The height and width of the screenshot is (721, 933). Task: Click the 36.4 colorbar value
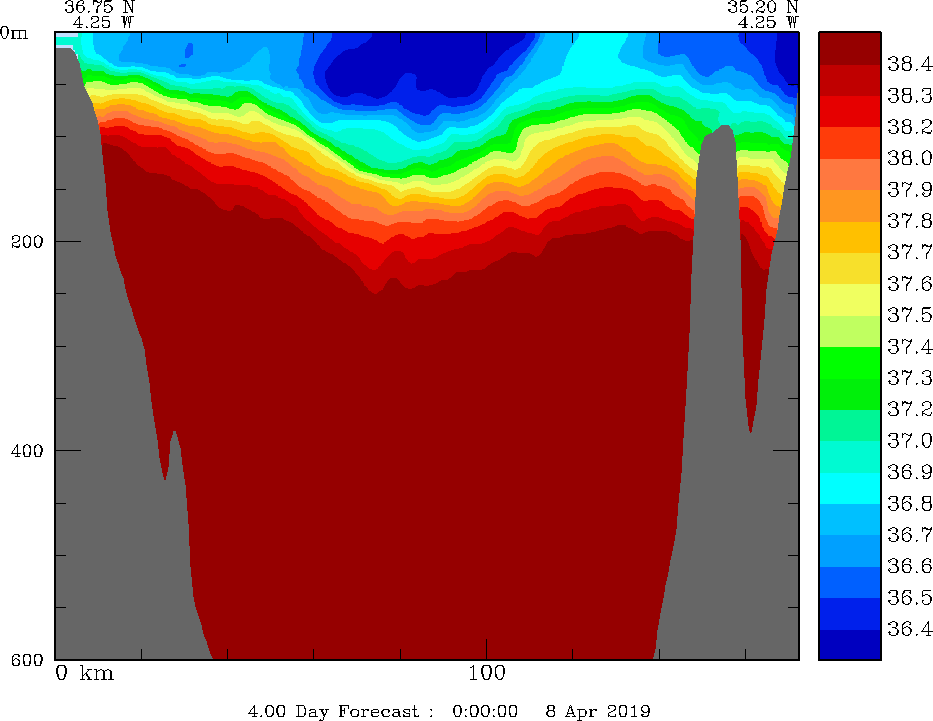tap(909, 630)
